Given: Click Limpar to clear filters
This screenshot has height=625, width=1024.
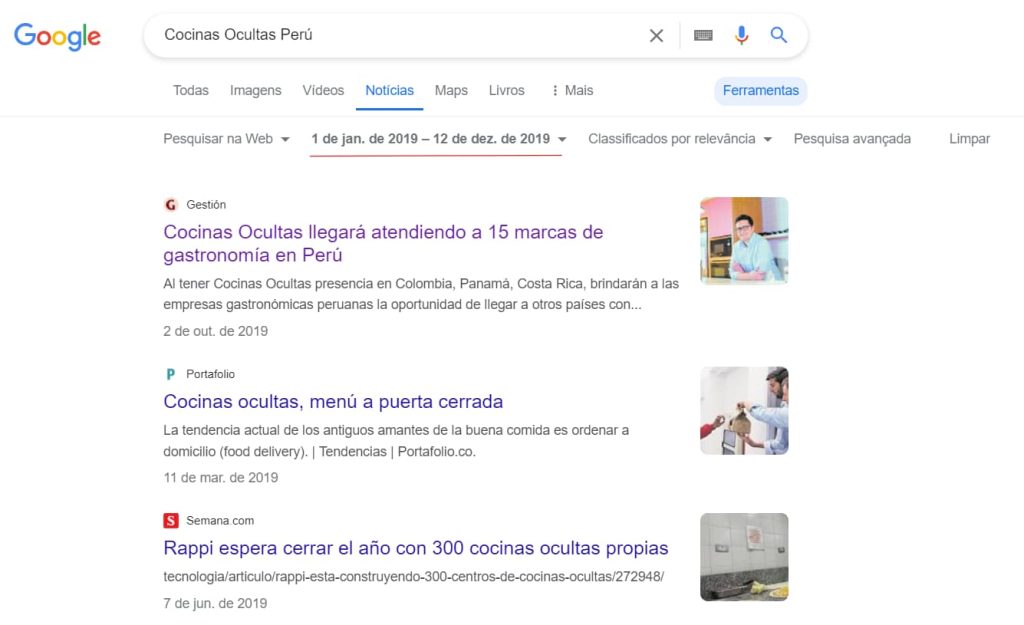Looking at the screenshot, I should [969, 138].
